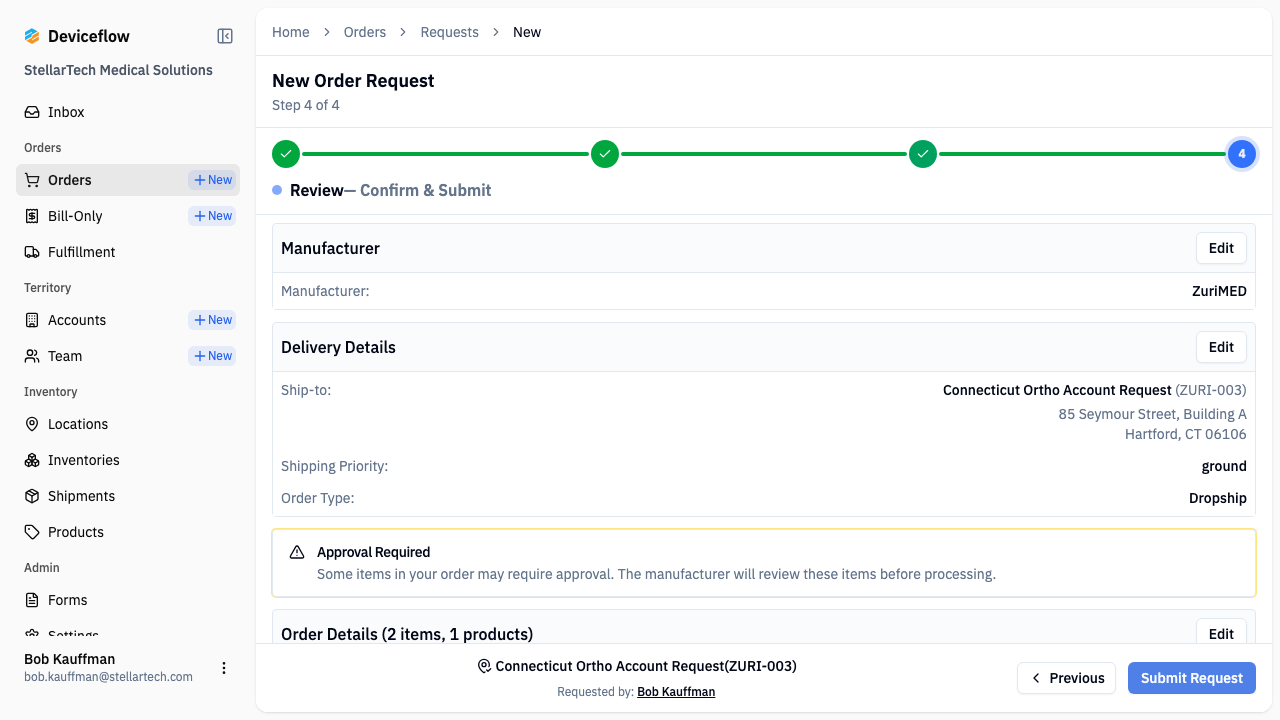The height and width of the screenshot is (720, 1280).
Task: Click the footer account label Connecticut Ortho Account Request(ZURI-003)
Action: point(646,666)
